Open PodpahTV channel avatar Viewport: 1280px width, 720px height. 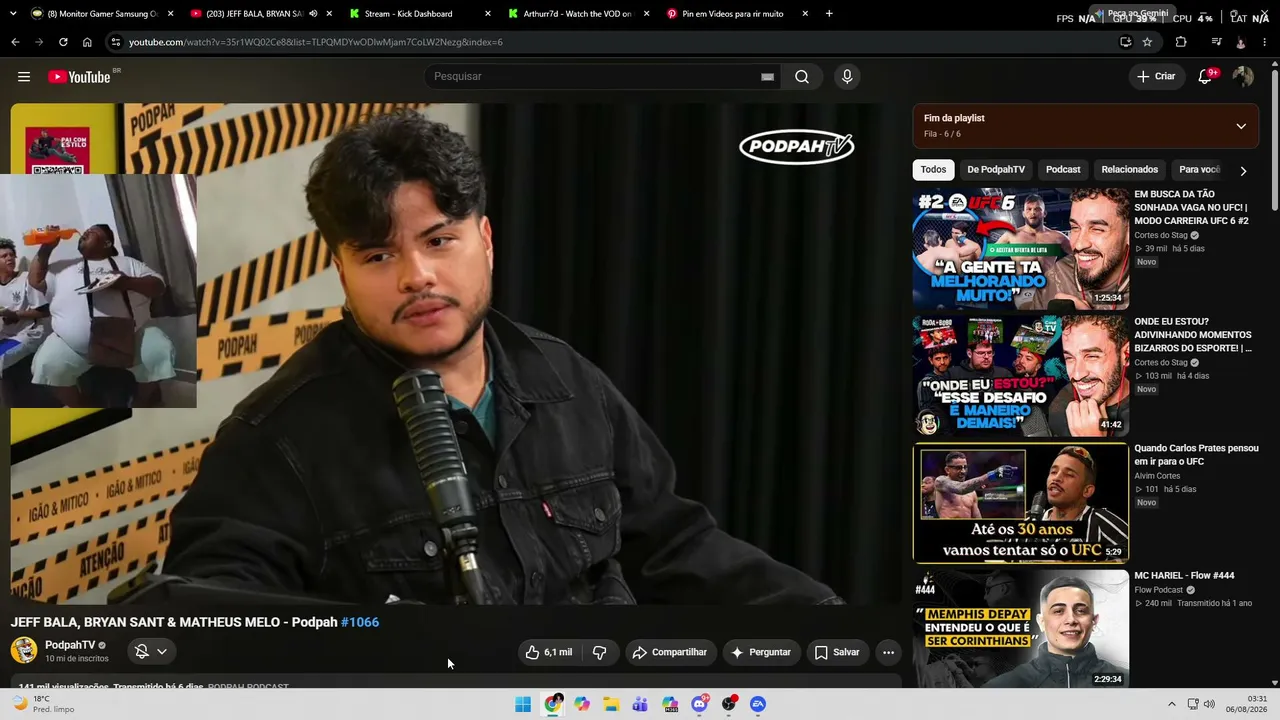[24, 650]
